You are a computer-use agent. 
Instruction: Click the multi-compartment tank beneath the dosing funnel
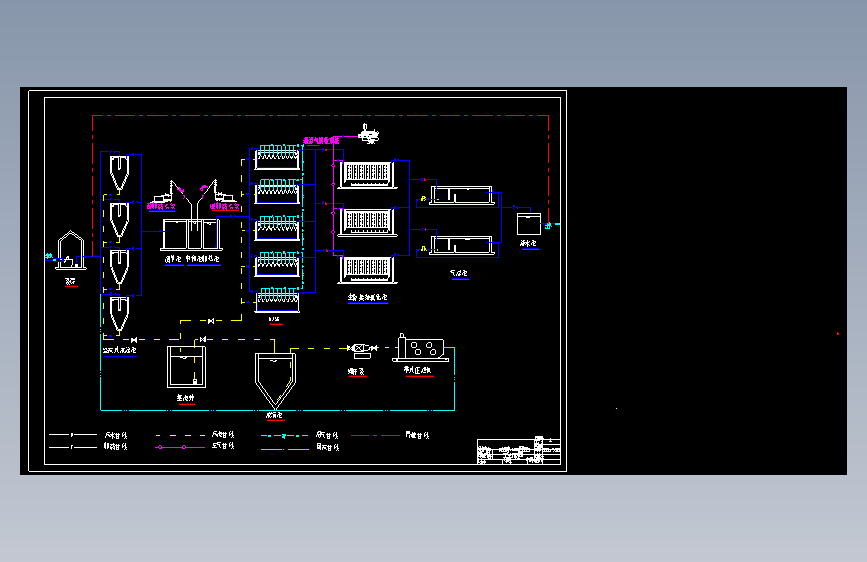coord(192,235)
